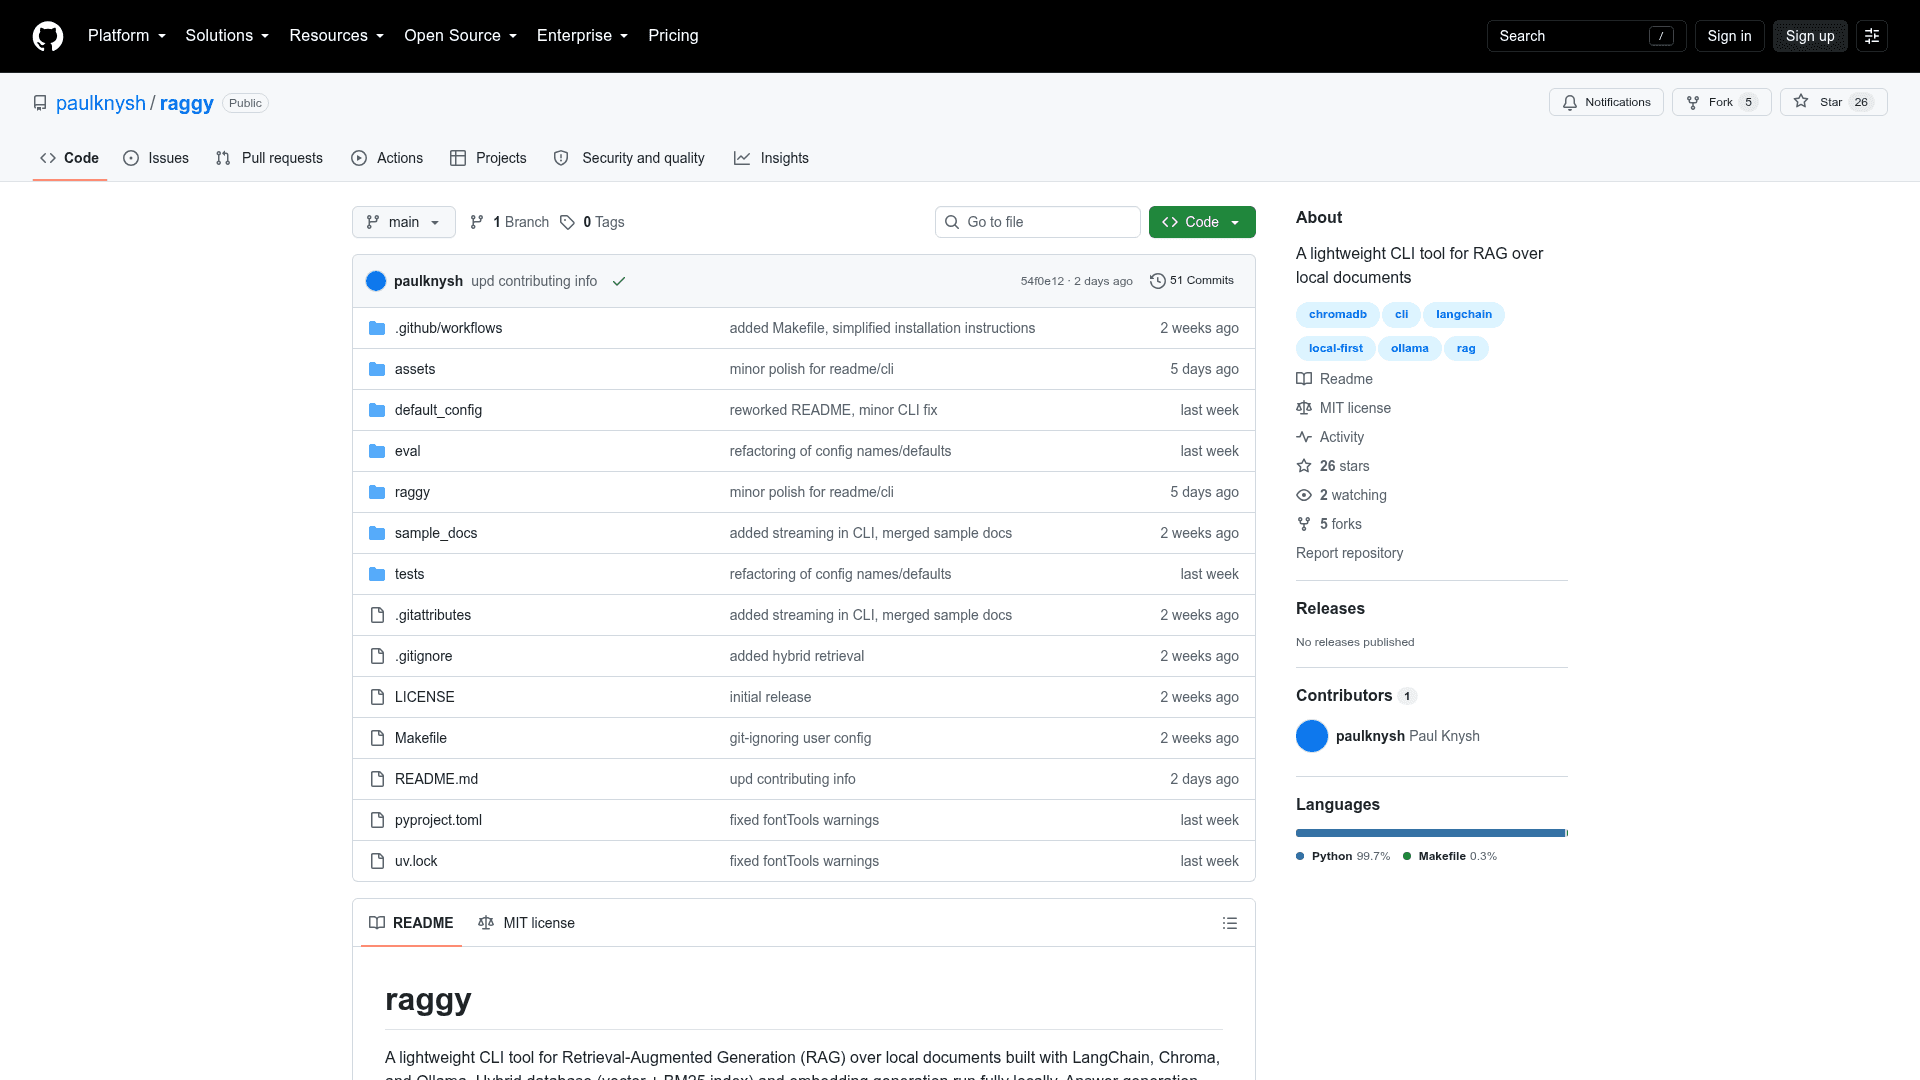The height and width of the screenshot is (1080, 1920).
Task: Fork the raggy repository
Action: coord(1721,102)
